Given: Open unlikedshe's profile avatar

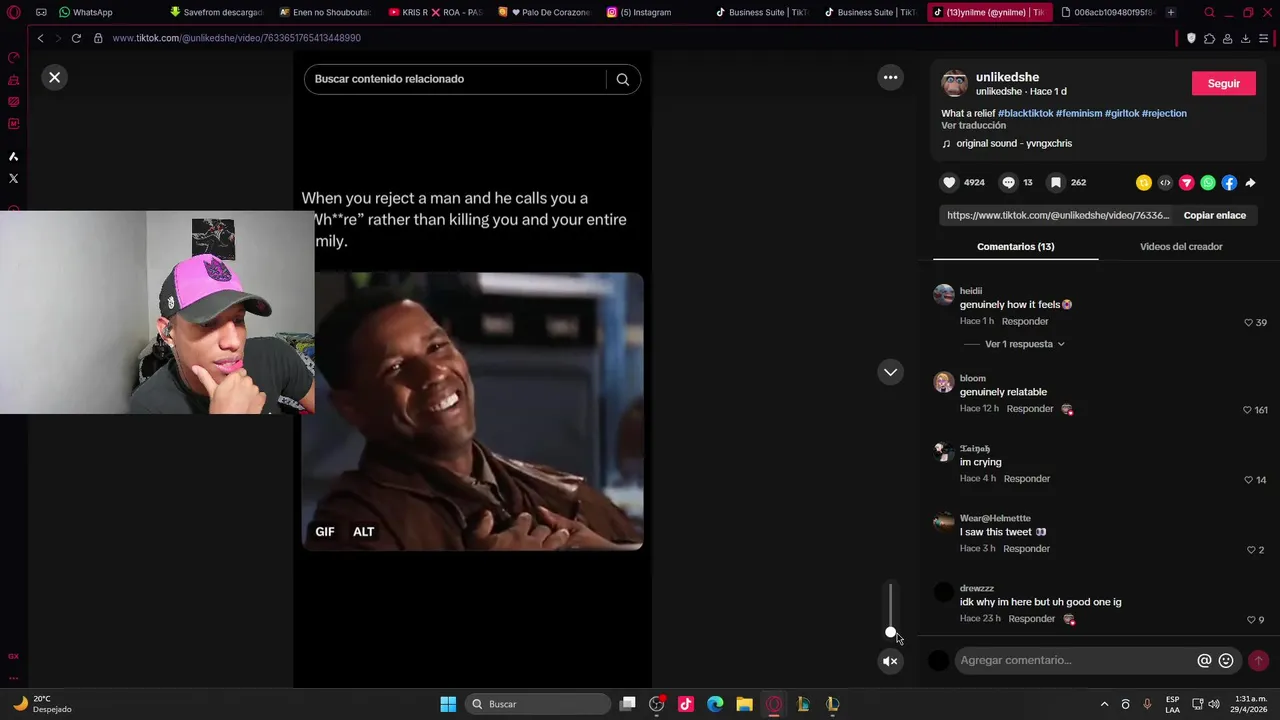Looking at the screenshot, I should [955, 84].
